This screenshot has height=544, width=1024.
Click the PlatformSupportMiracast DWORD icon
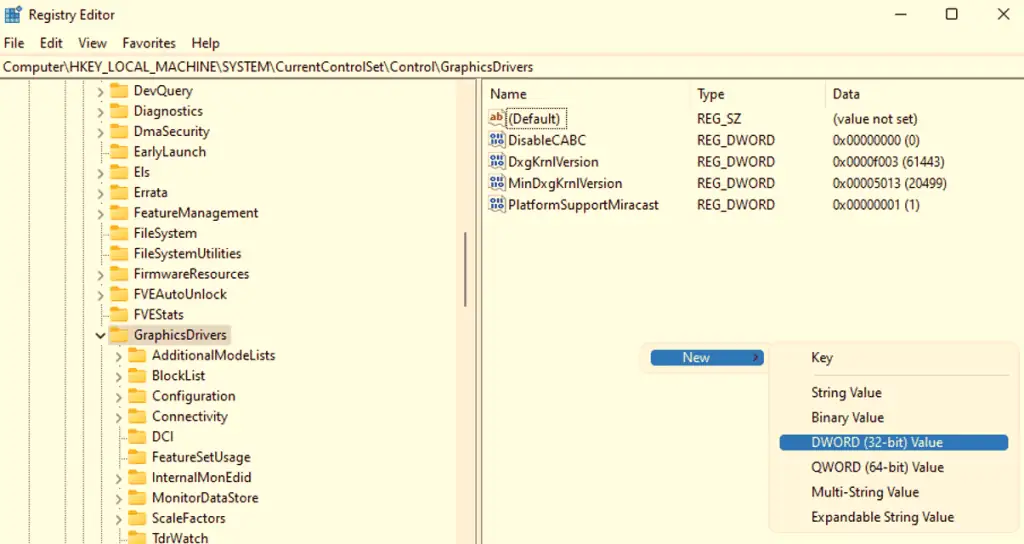496,204
